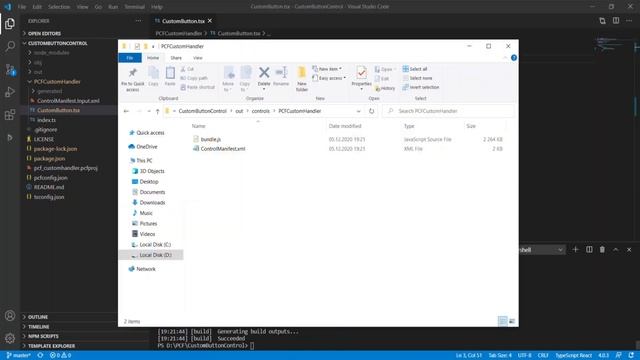Click the out breadcrumb in address bar
The image size is (640, 360).
239,111
